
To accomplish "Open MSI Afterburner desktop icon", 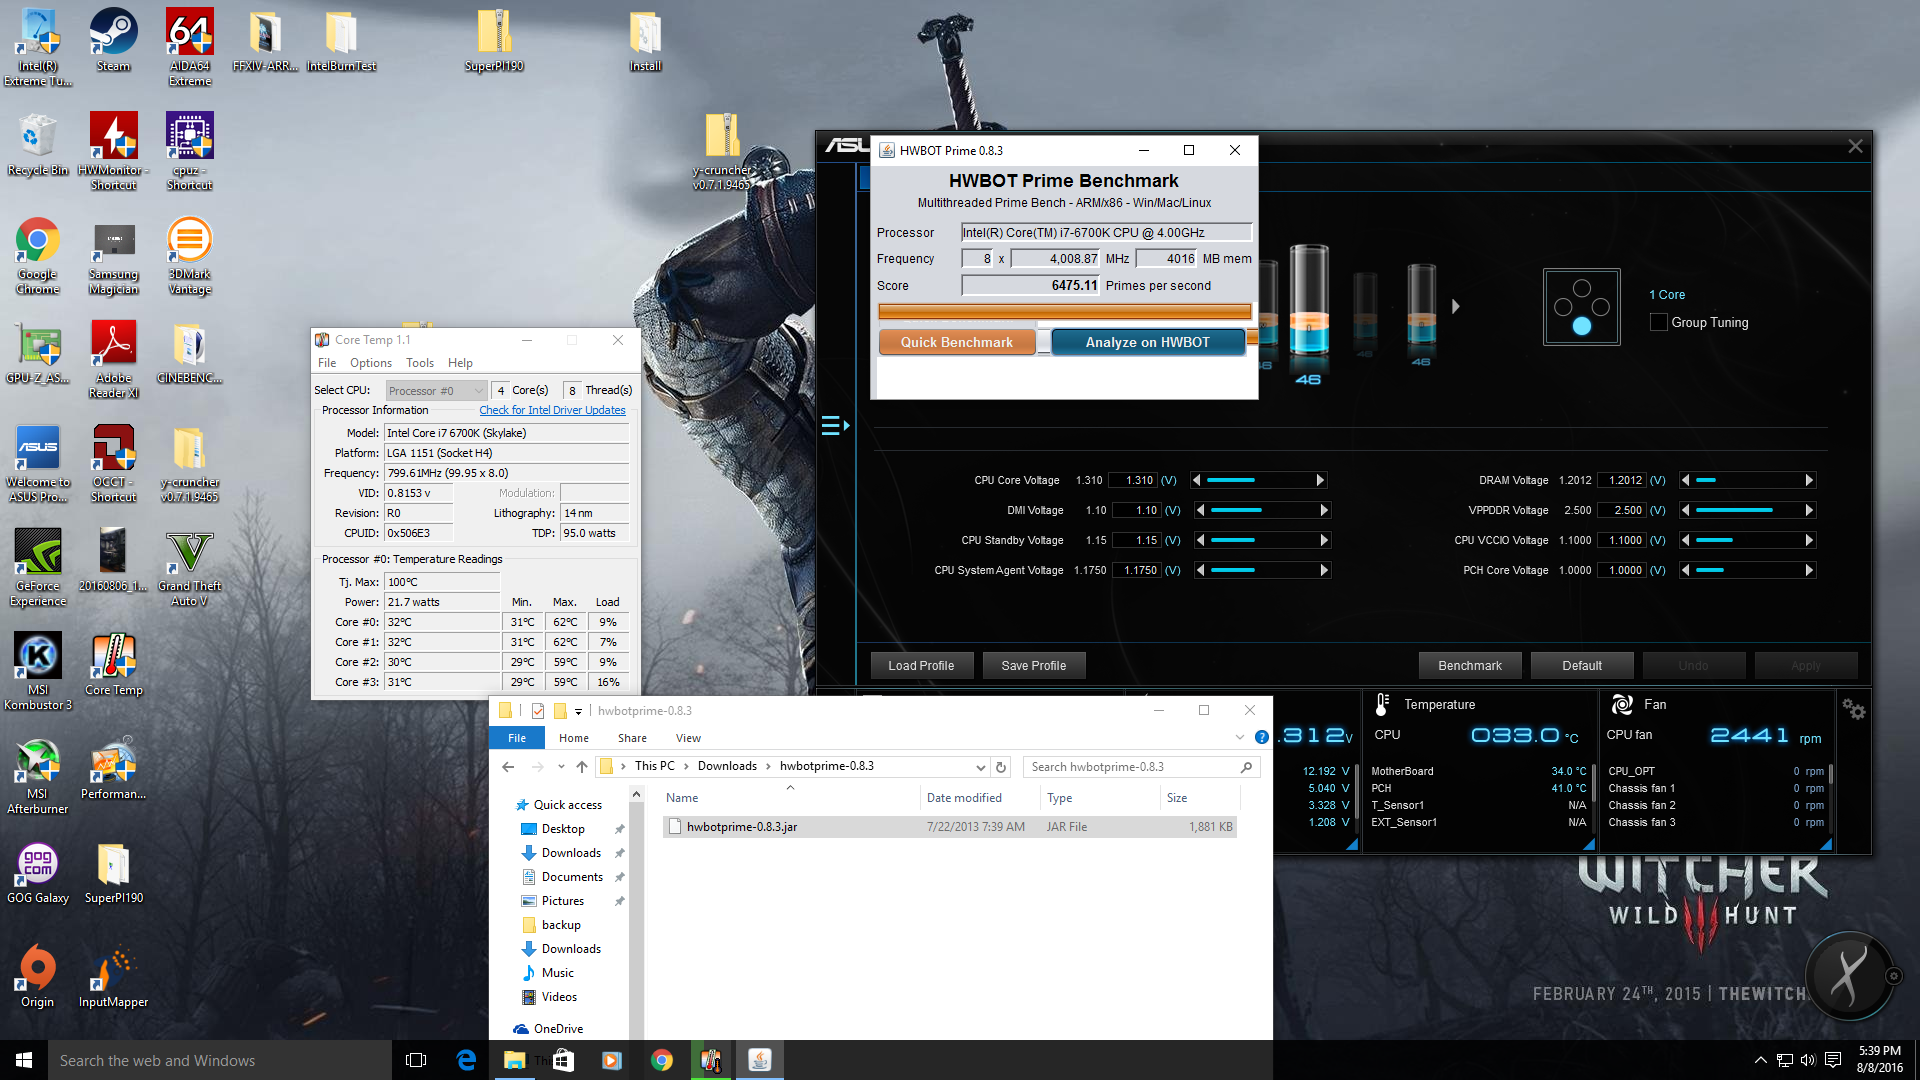I will [38, 775].
